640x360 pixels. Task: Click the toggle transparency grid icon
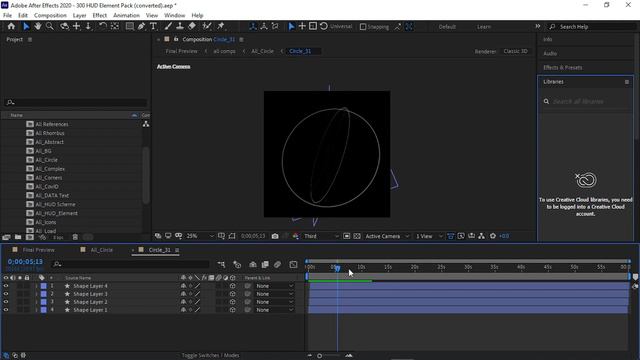tap(357, 236)
